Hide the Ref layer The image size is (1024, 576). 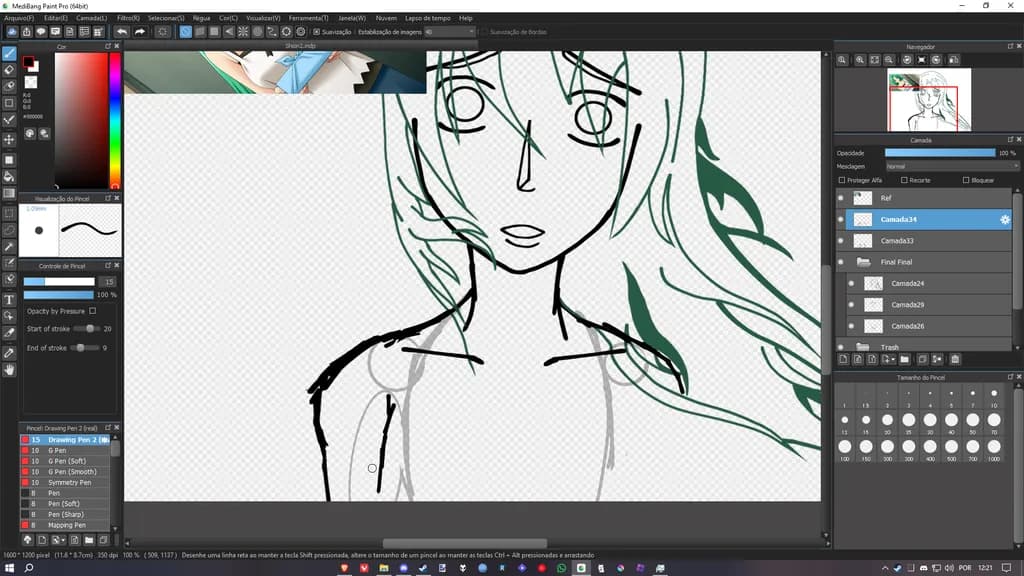coord(841,198)
